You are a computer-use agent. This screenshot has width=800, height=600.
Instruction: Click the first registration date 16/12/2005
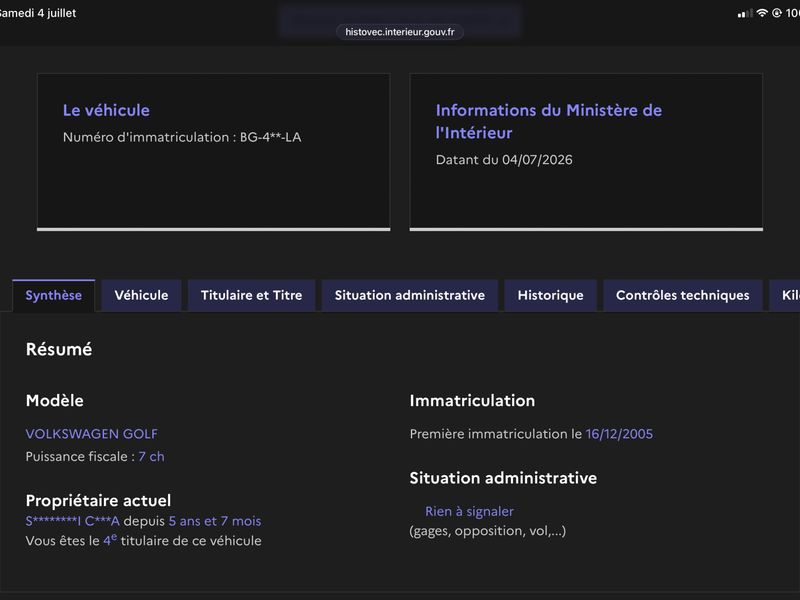[619, 434]
